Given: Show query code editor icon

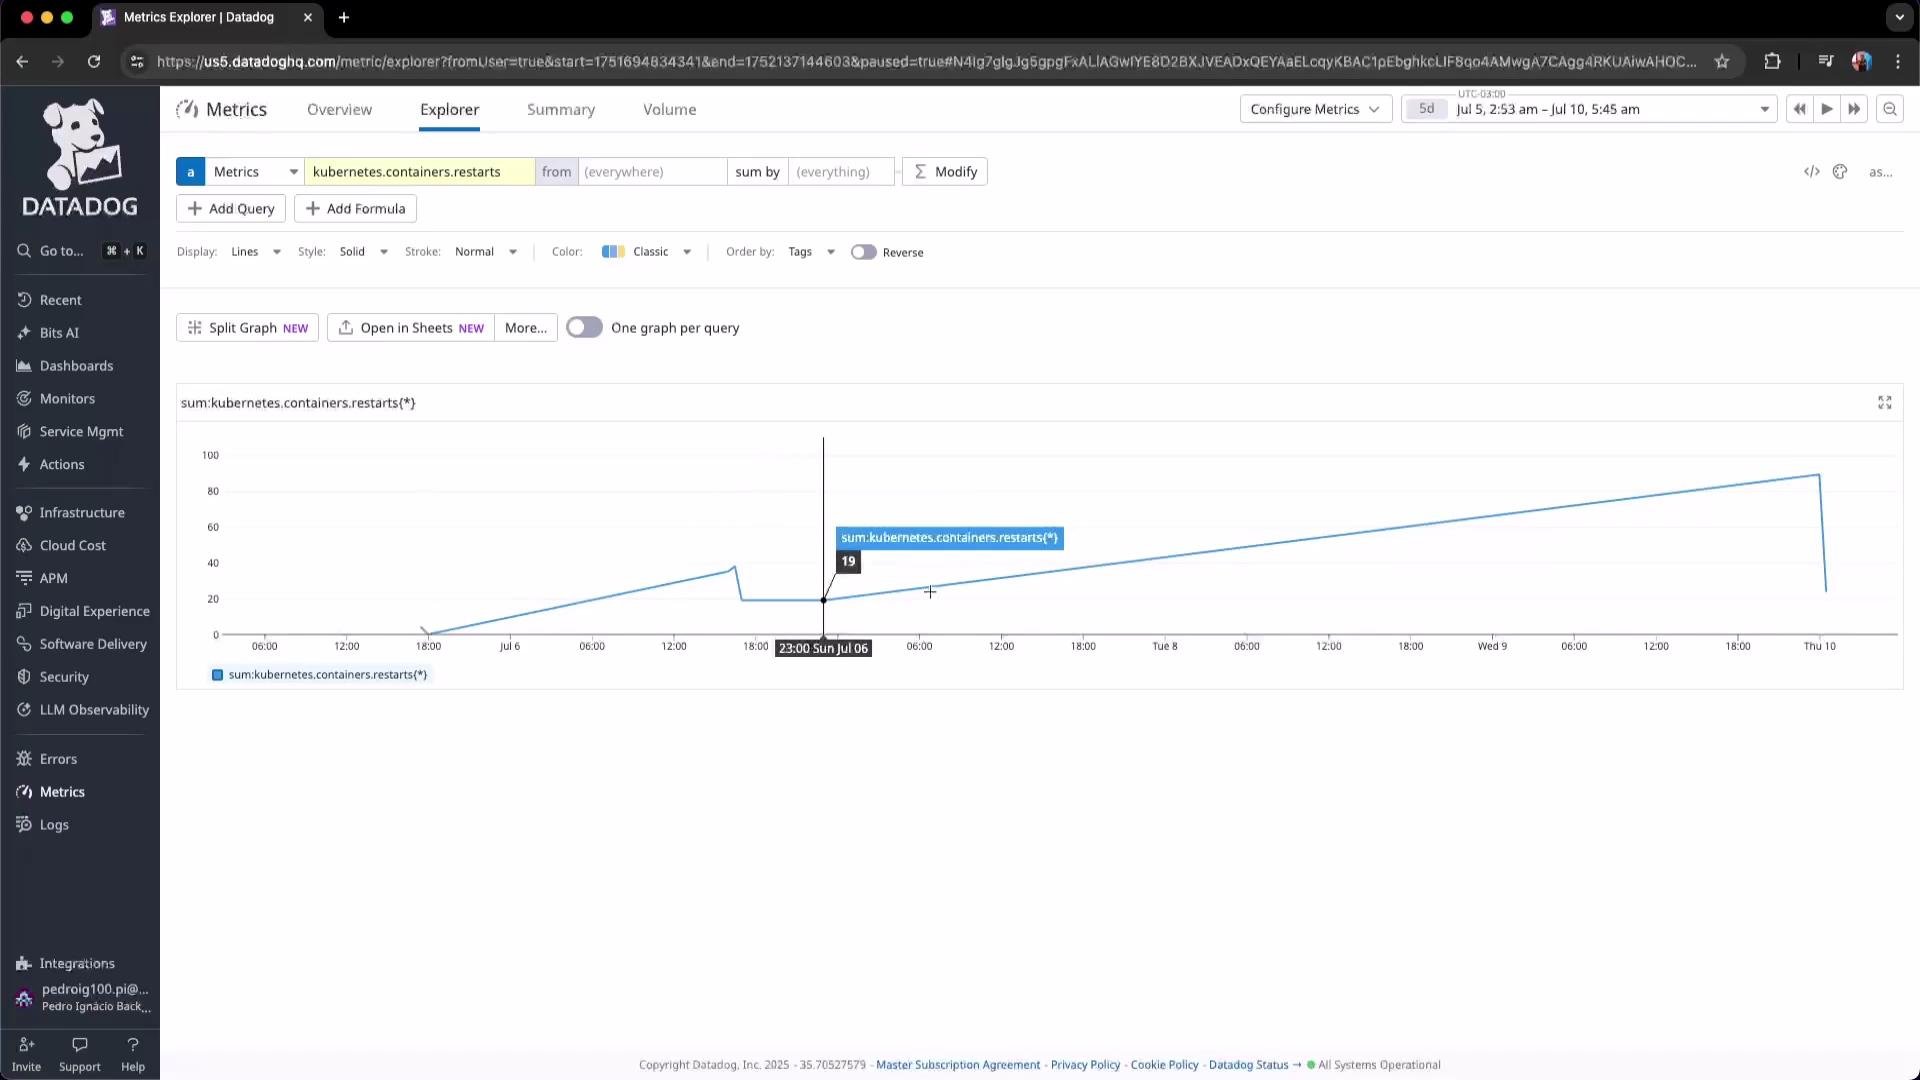Looking at the screenshot, I should 1812,172.
